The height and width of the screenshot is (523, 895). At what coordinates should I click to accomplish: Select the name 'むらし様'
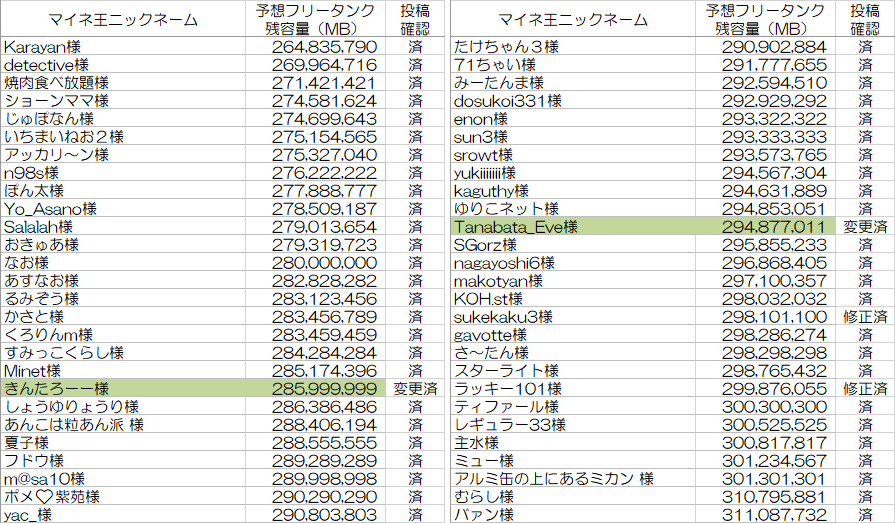click(484, 497)
